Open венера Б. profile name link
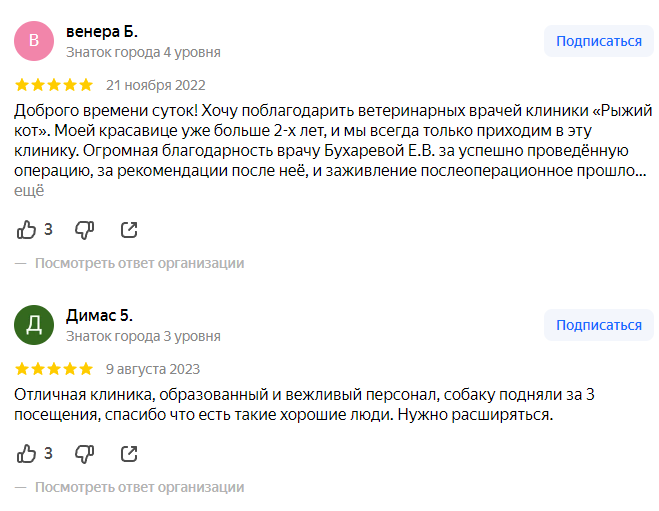Screen dimensions: 659x511 click(x=102, y=32)
